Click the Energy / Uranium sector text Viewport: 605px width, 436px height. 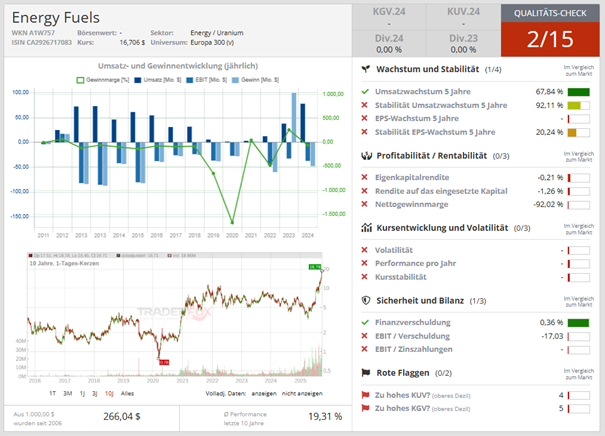tap(217, 33)
